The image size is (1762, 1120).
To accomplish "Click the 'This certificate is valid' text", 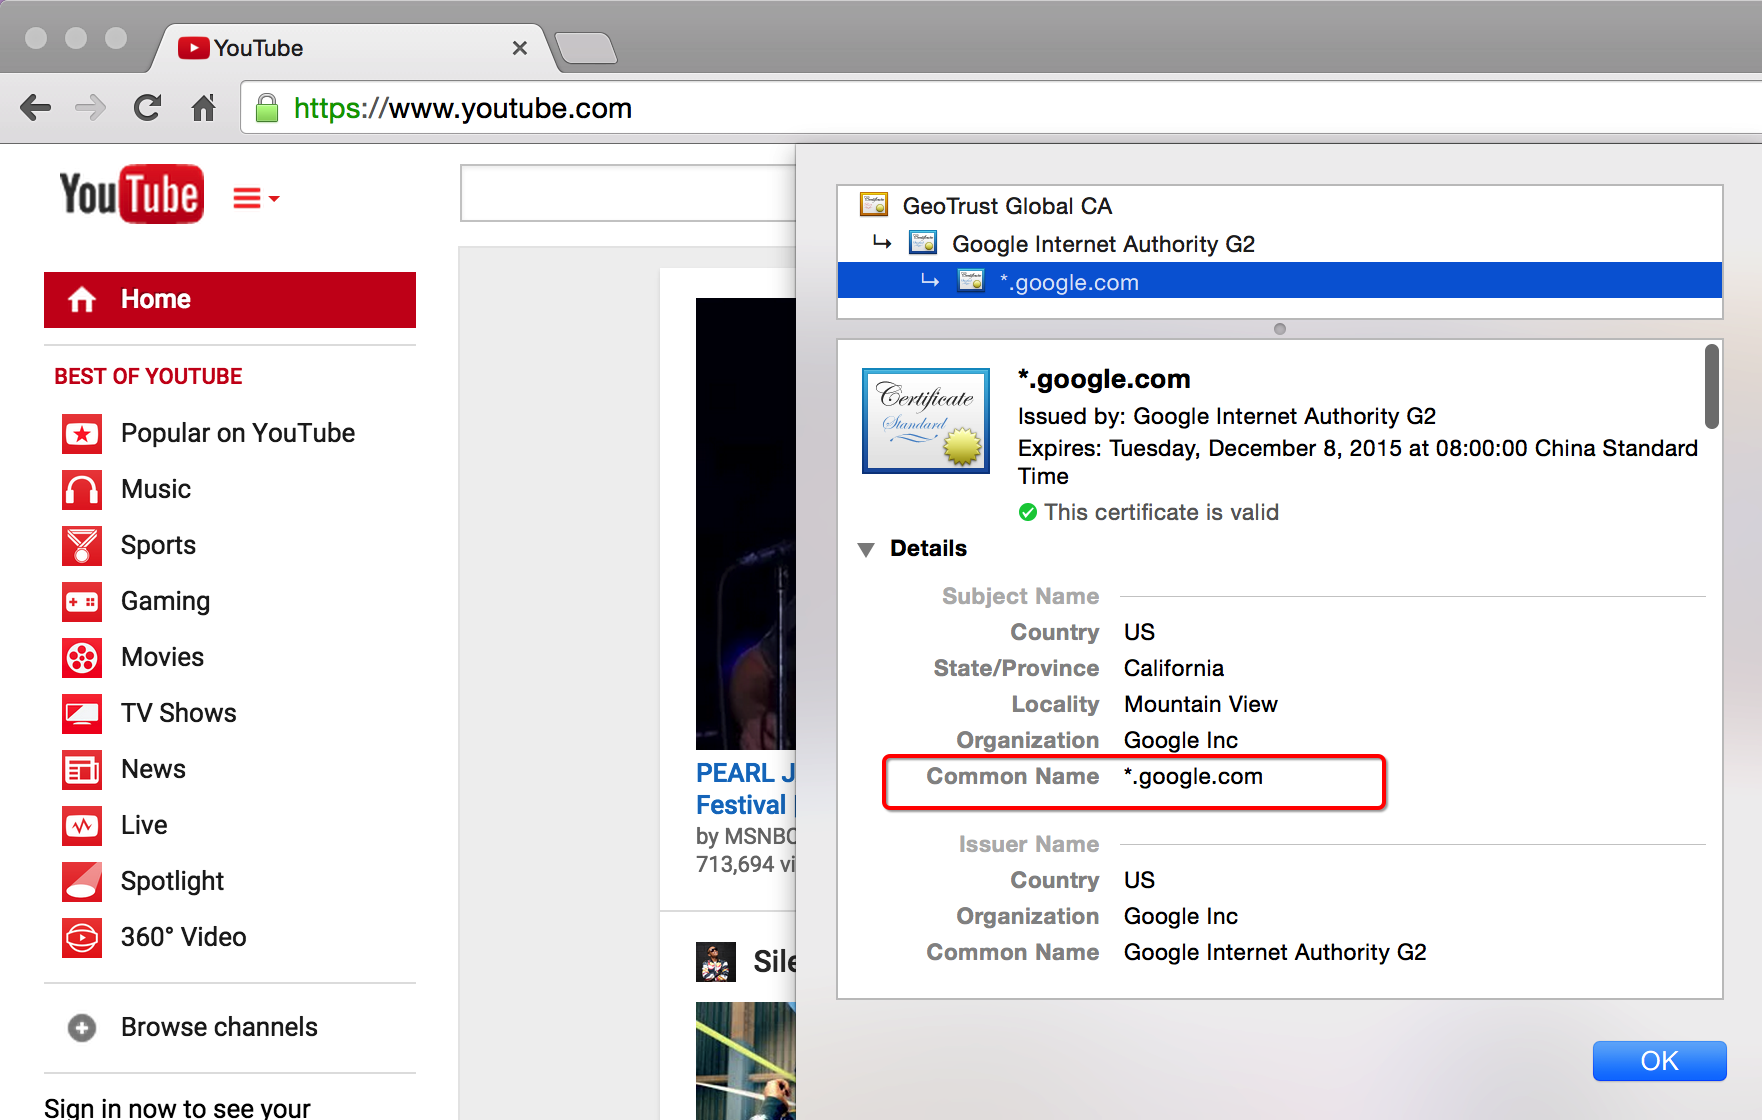I will [1161, 512].
